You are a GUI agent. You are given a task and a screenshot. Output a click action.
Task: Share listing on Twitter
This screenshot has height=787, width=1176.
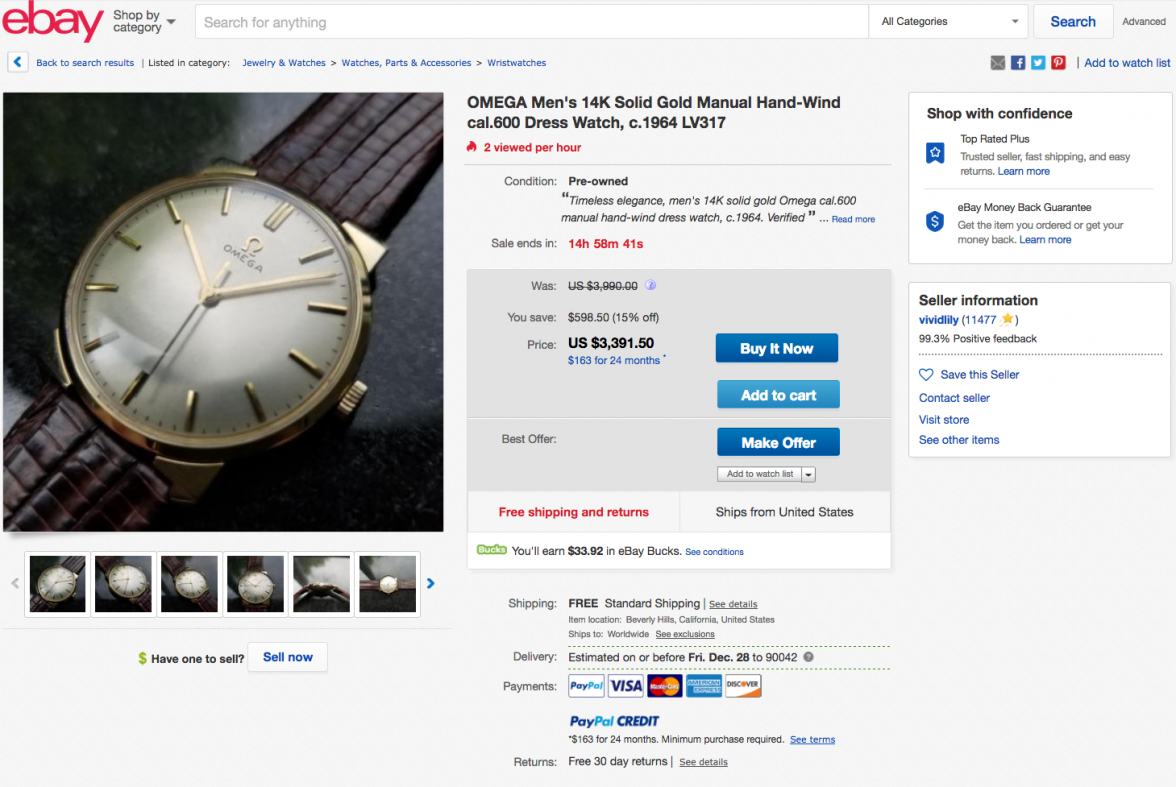click(x=1038, y=63)
